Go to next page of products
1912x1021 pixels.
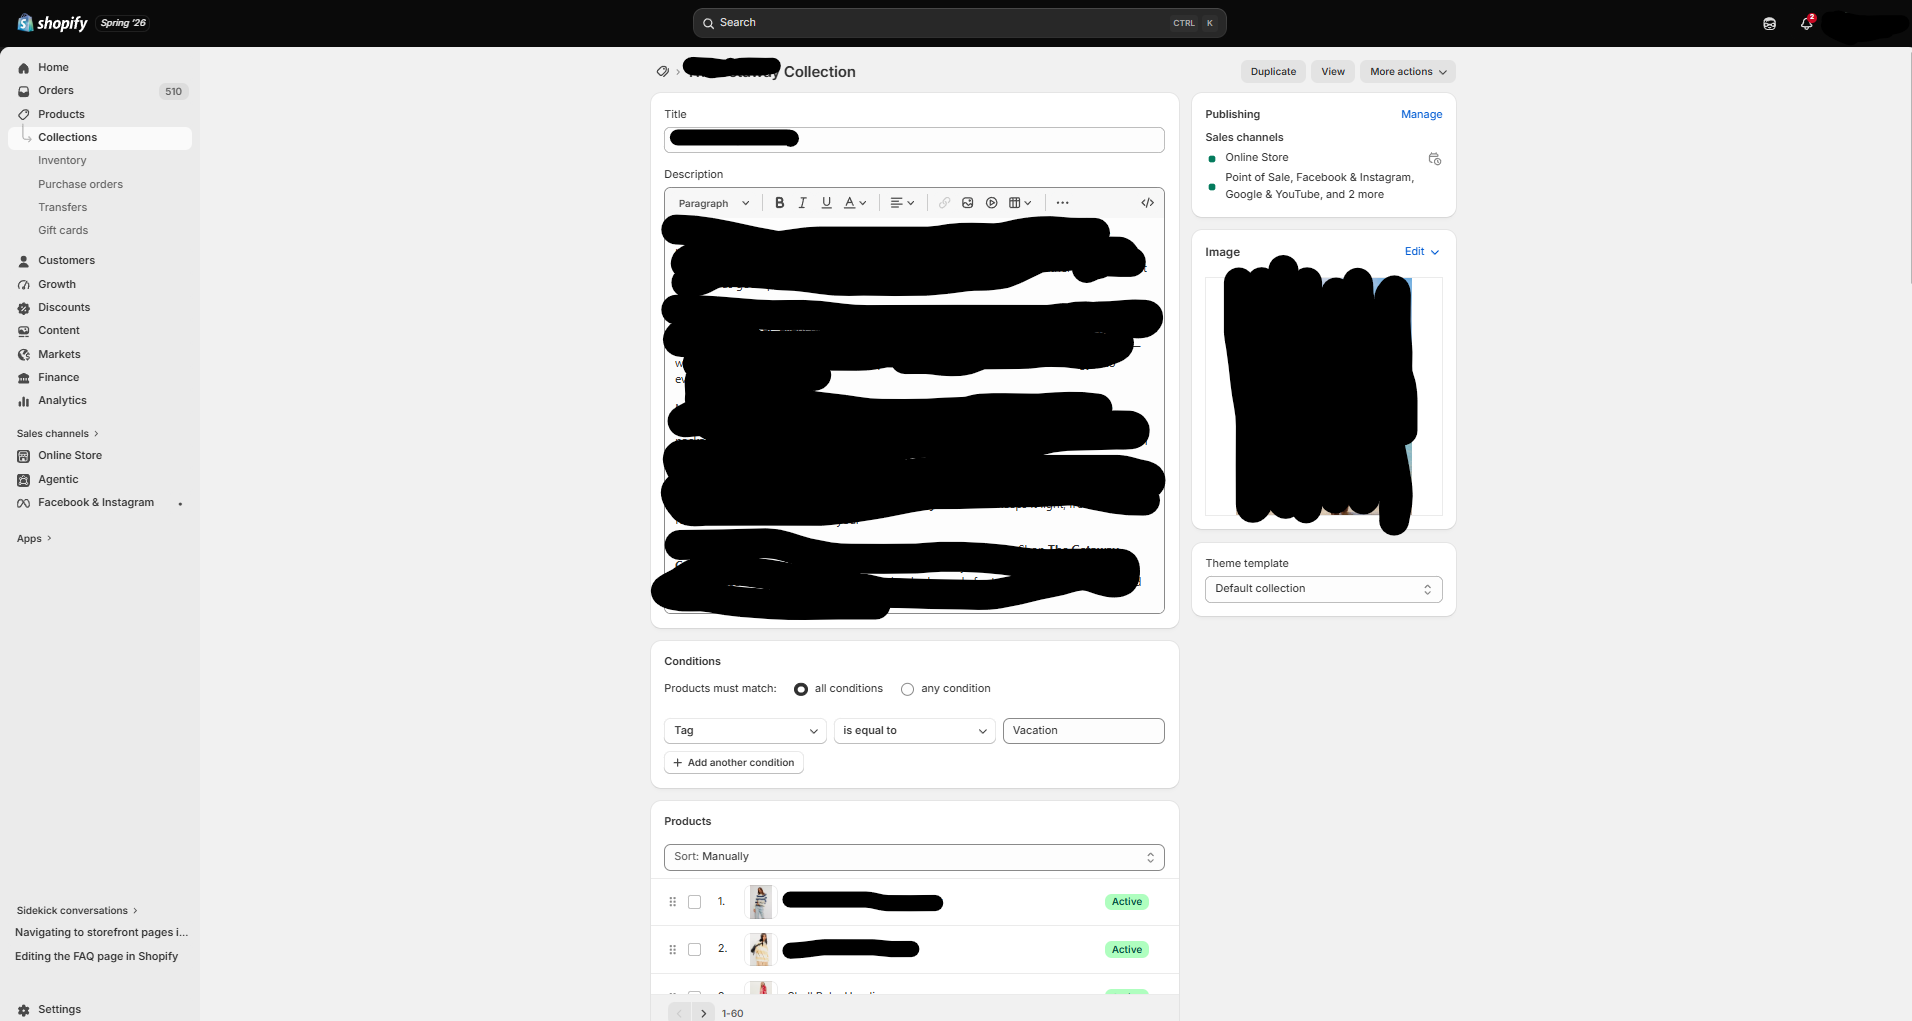click(x=704, y=1013)
